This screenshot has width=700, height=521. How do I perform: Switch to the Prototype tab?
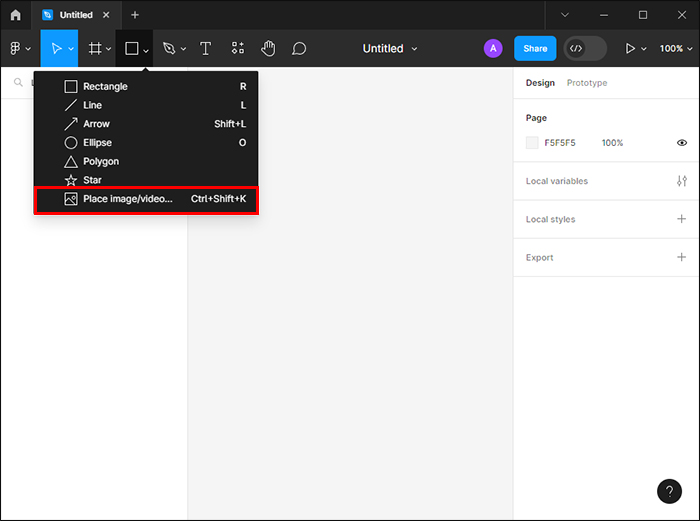tap(587, 83)
